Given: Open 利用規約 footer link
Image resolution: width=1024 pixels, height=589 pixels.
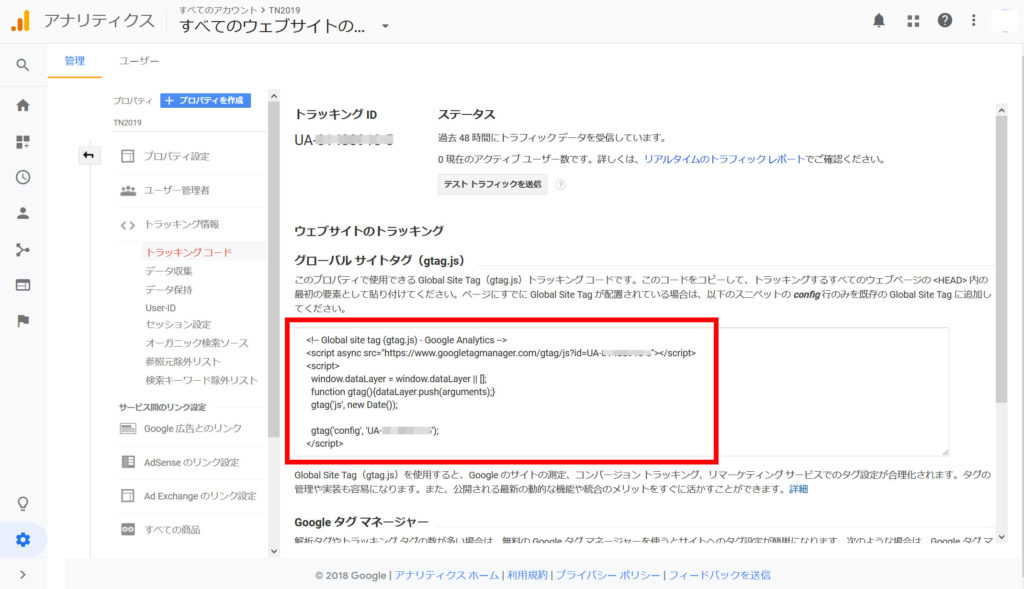Looking at the screenshot, I should click(527, 575).
